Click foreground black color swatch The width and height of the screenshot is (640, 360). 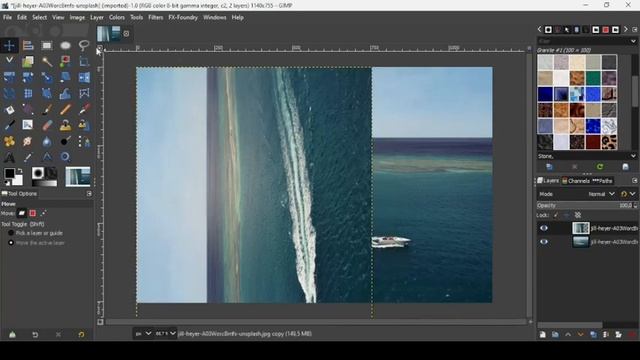pyautogui.click(x=9, y=173)
